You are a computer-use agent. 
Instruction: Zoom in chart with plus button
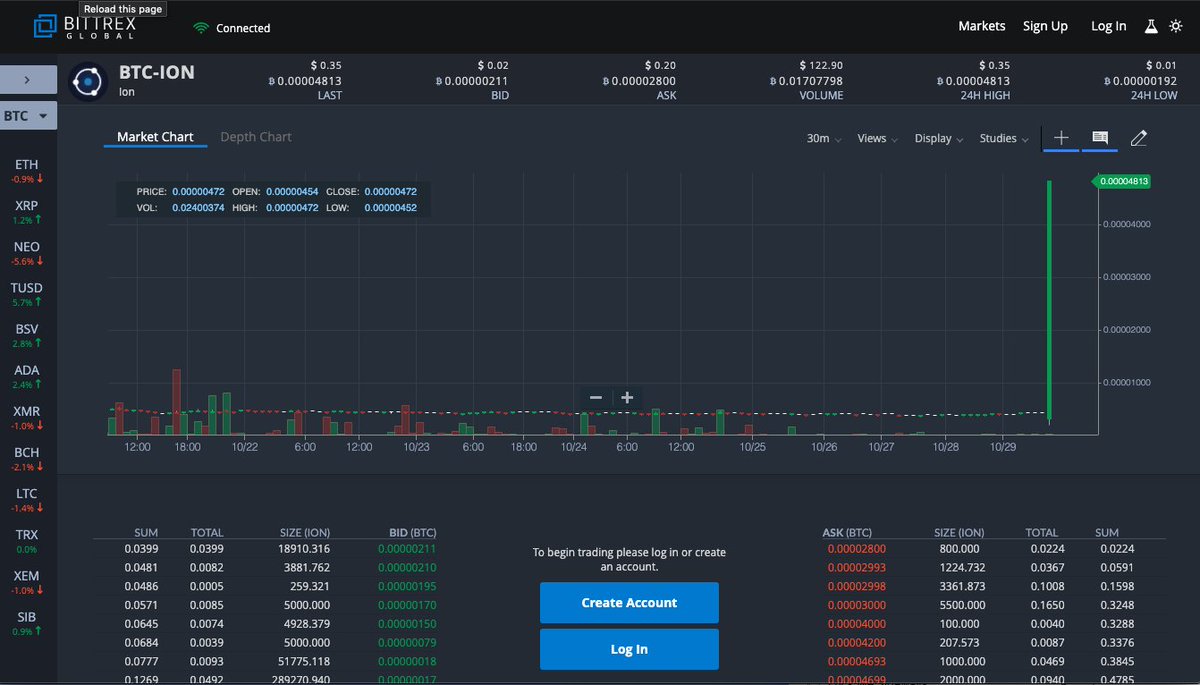pyautogui.click(x=627, y=397)
